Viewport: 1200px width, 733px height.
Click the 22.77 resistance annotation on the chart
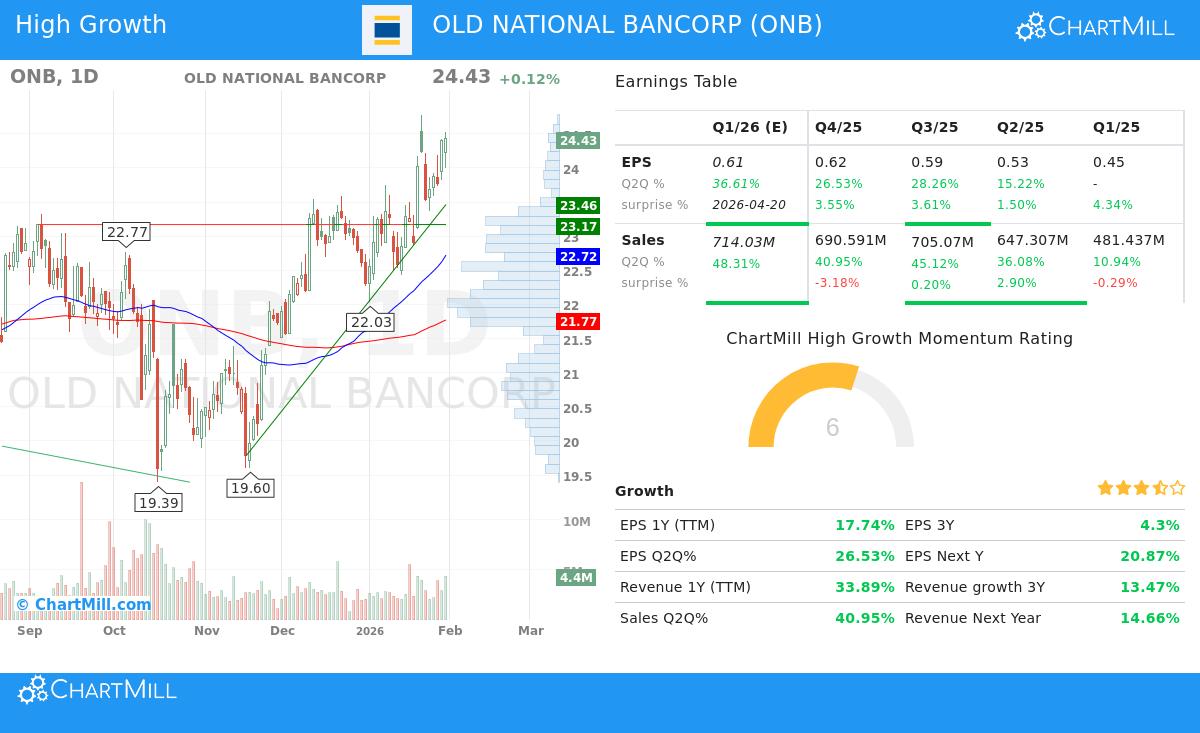click(x=126, y=232)
